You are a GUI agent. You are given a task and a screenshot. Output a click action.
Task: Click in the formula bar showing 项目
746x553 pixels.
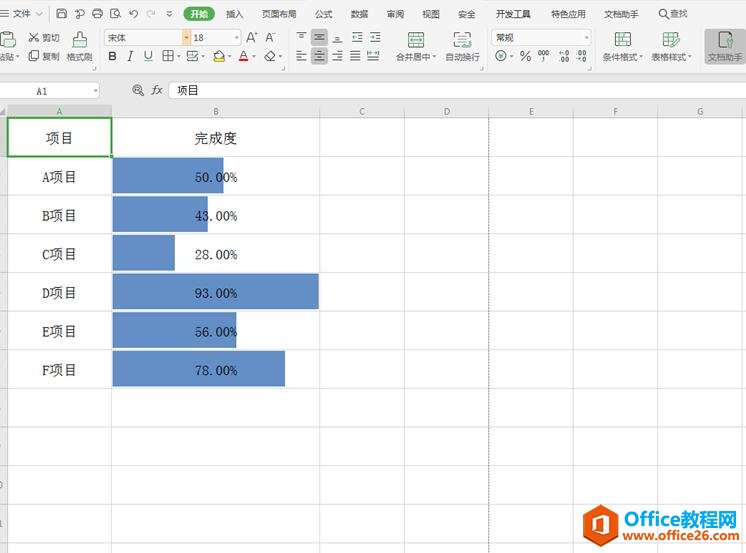point(457,90)
